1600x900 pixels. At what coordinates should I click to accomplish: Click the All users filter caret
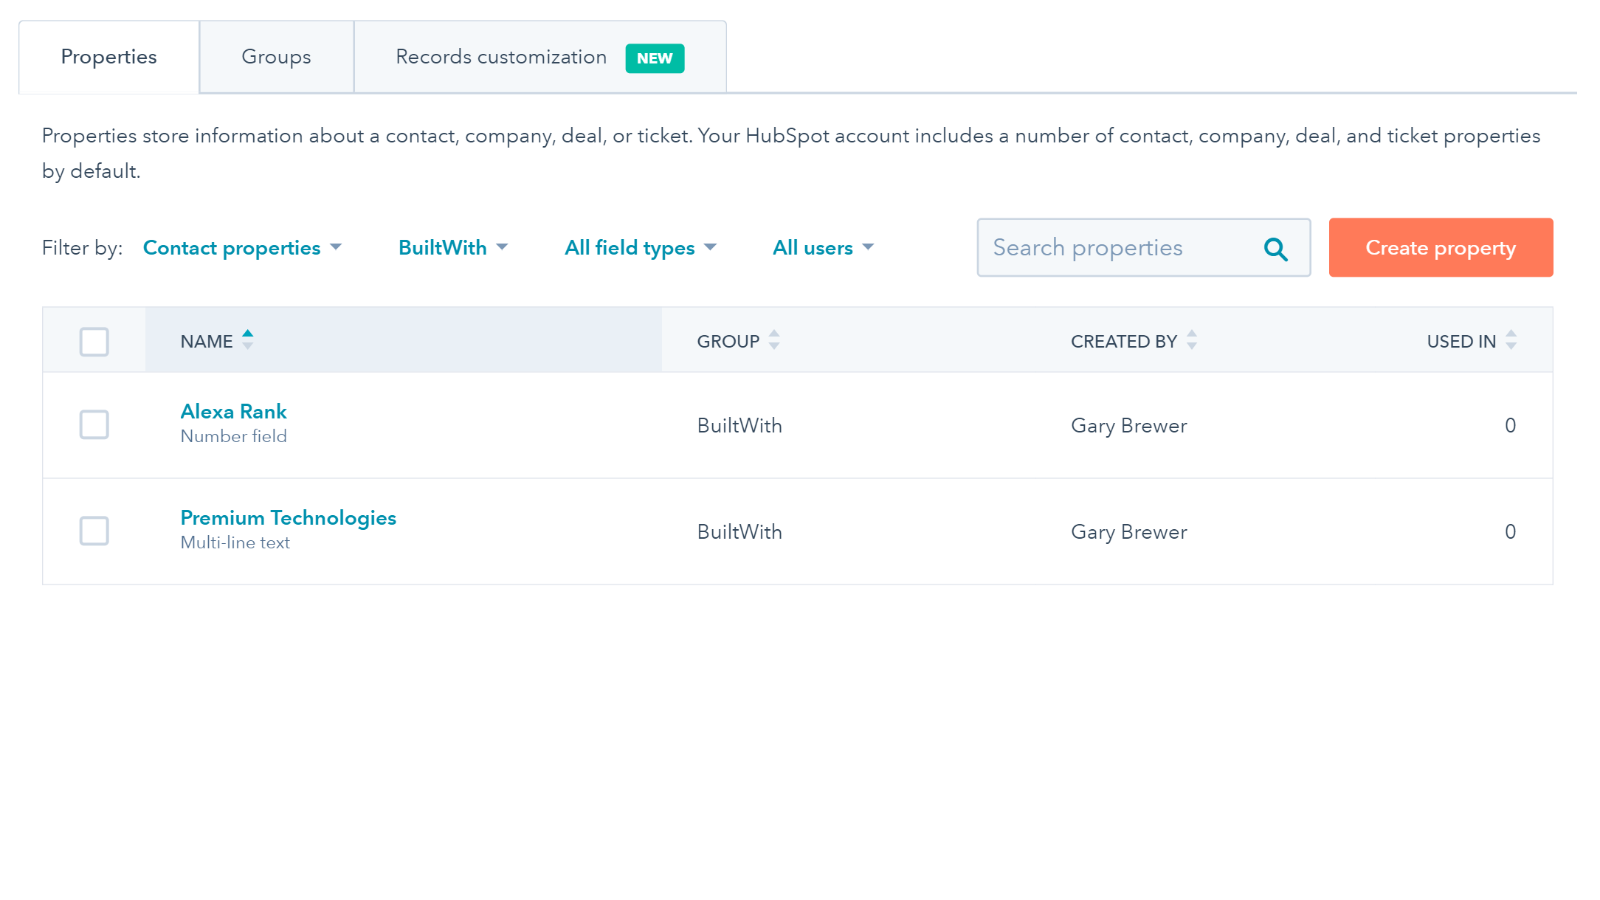tap(868, 247)
